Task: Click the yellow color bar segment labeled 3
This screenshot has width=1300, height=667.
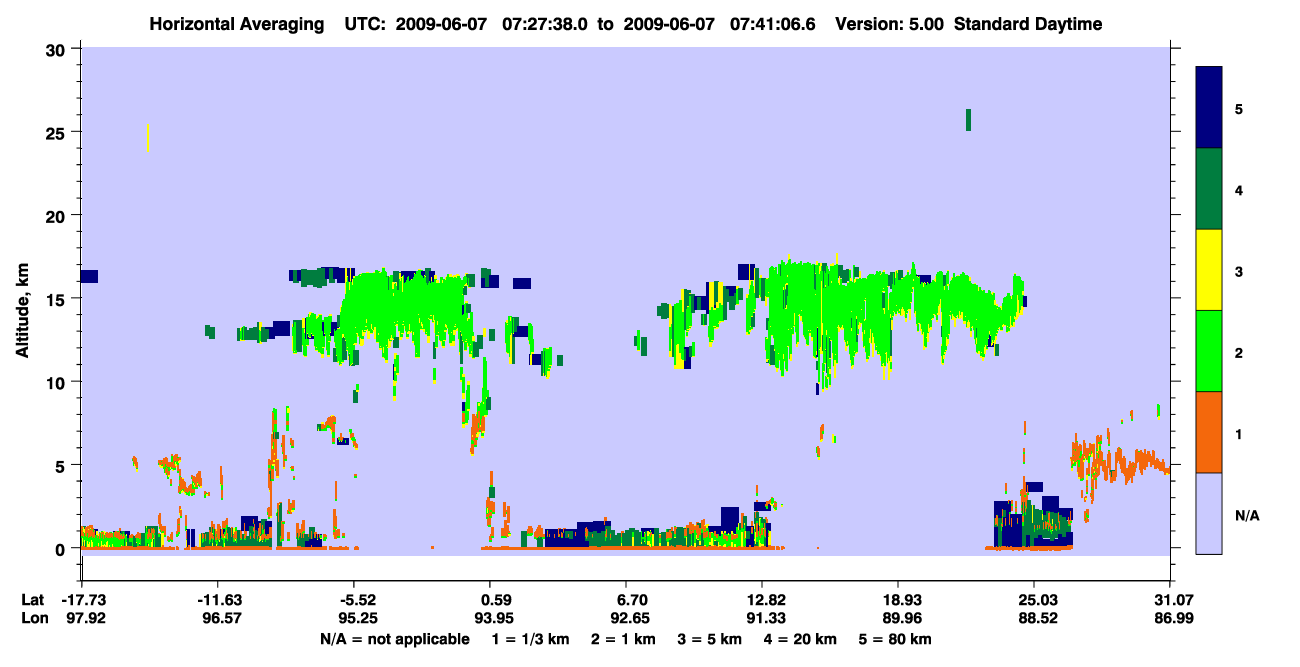Action: pyautogui.click(x=1209, y=270)
